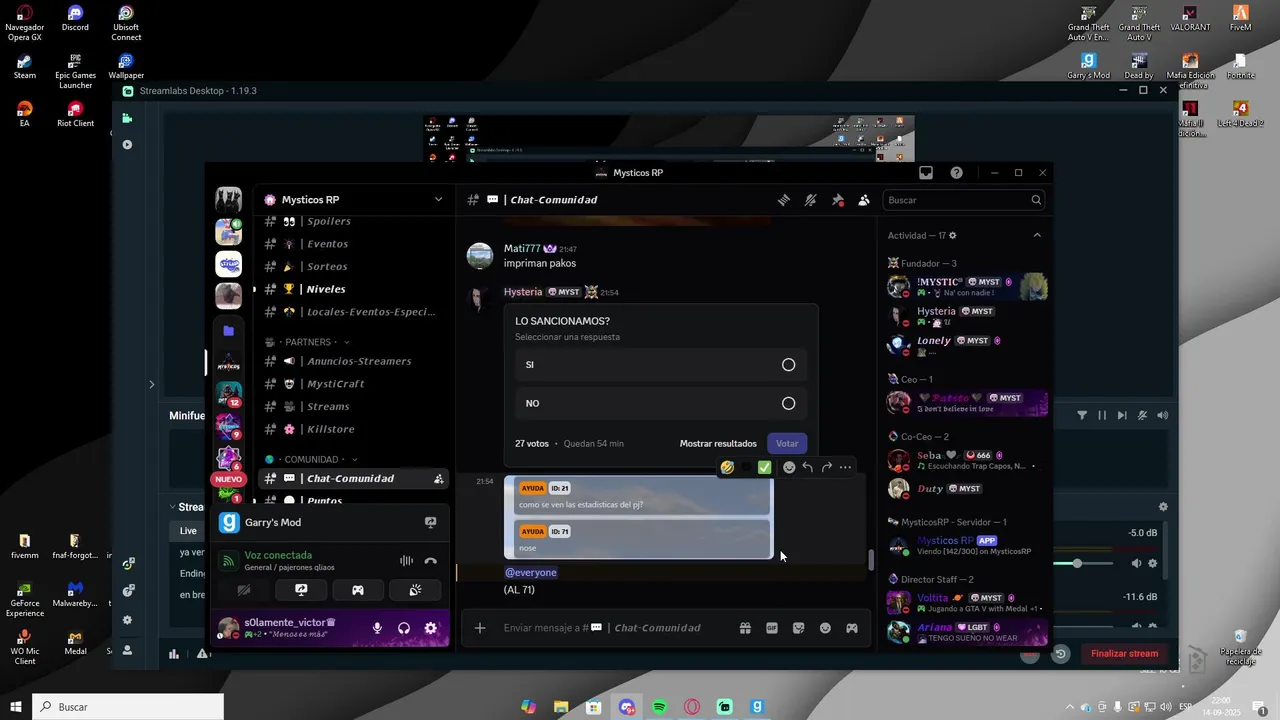Viewport: 1280px width, 720px height.
Task: Open the GIF picker in Discord
Action: (x=772, y=628)
